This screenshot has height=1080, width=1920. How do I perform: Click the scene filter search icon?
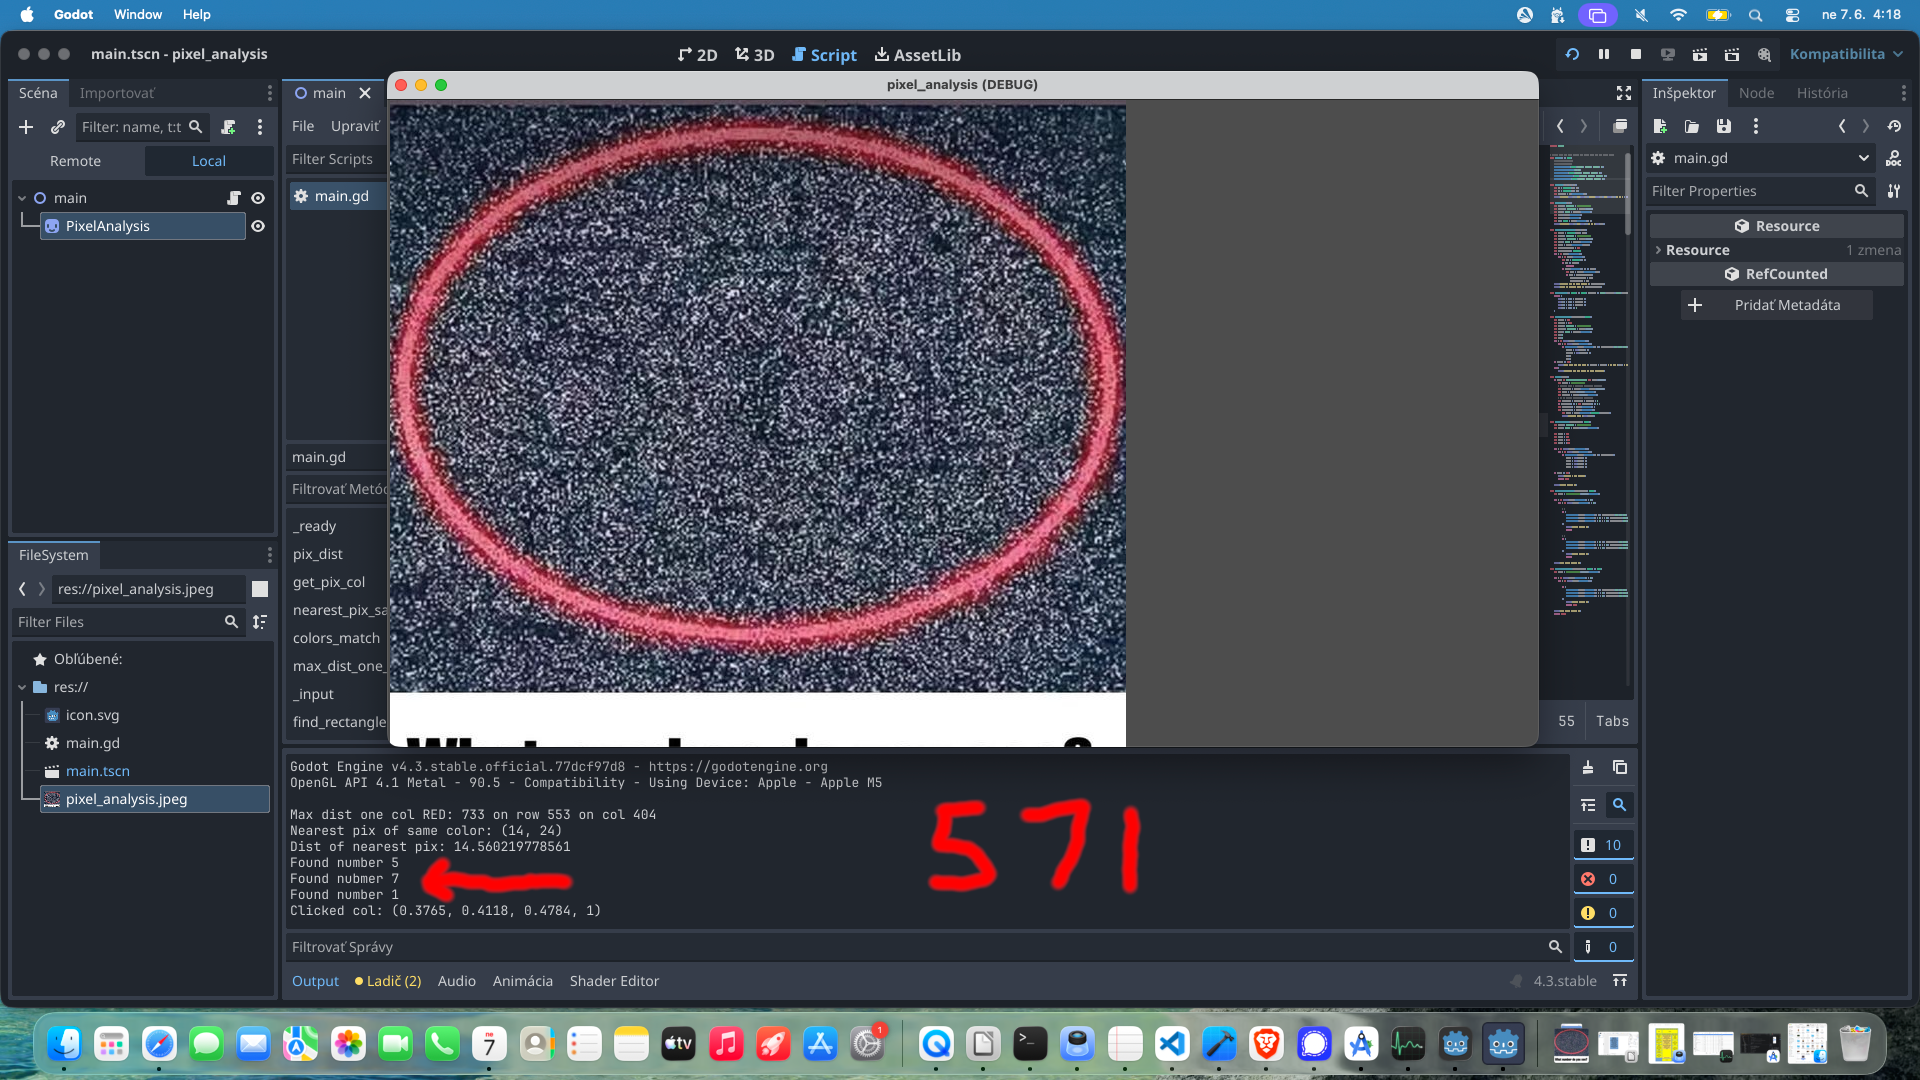(x=196, y=127)
